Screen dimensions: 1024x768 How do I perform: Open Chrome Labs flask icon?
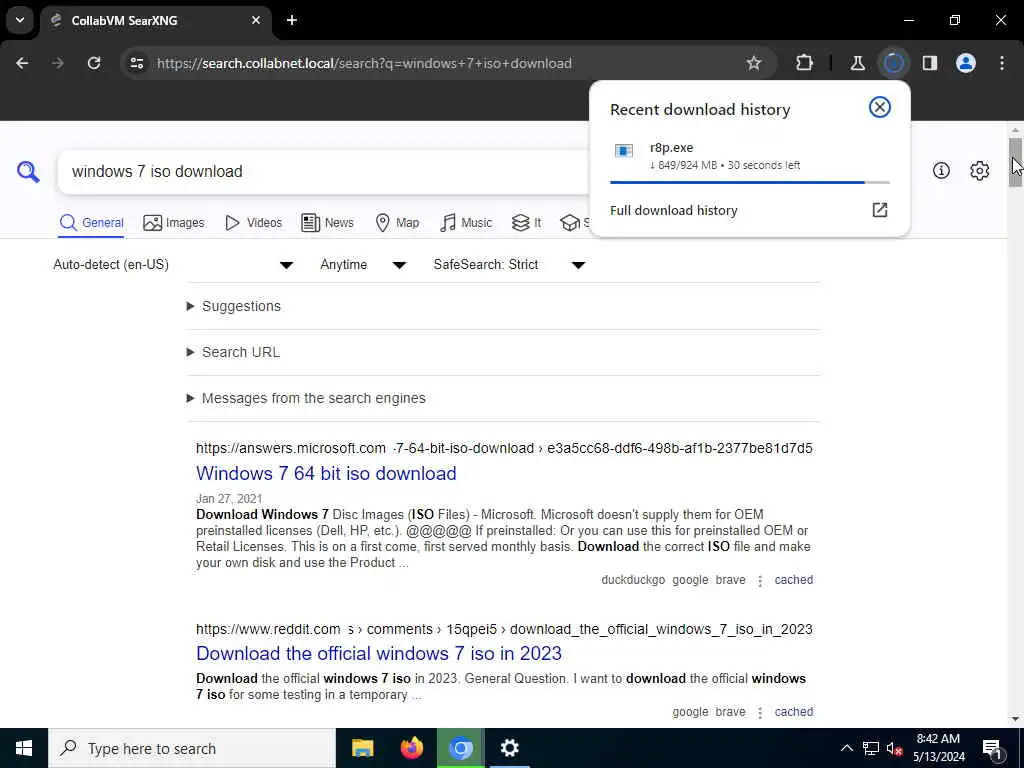point(857,63)
